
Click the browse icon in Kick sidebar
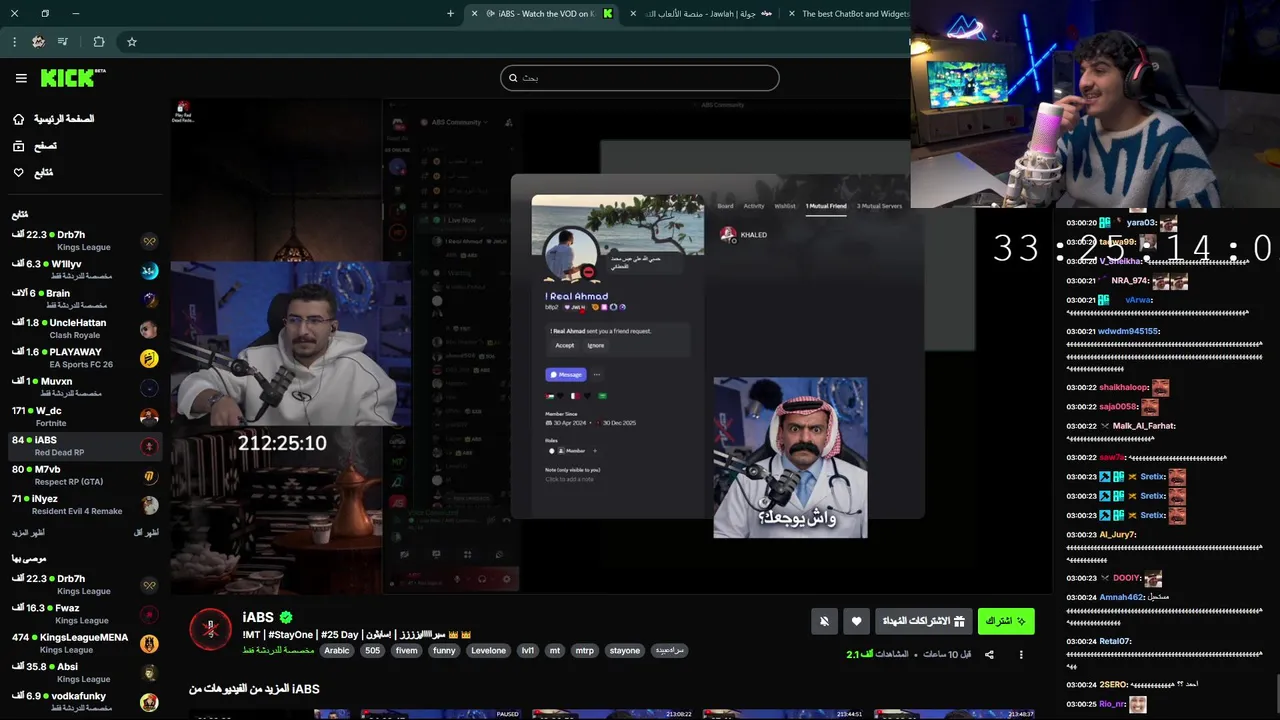tap(18, 146)
